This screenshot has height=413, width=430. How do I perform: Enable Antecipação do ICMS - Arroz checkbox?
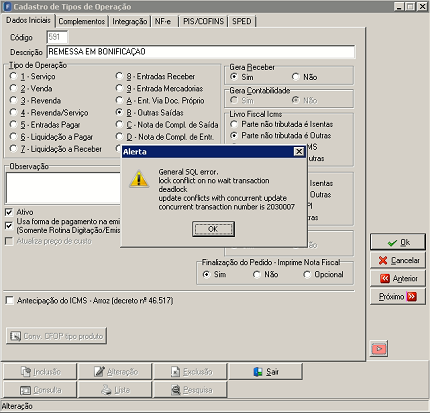(10, 301)
